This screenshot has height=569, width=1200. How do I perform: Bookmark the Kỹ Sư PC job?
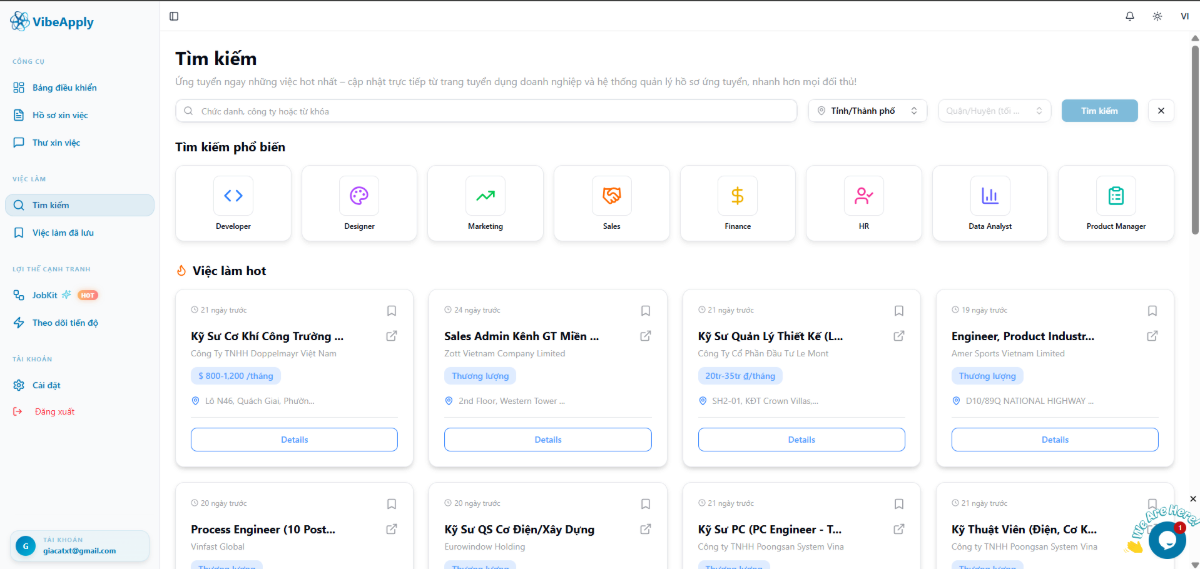click(x=899, y=504)
